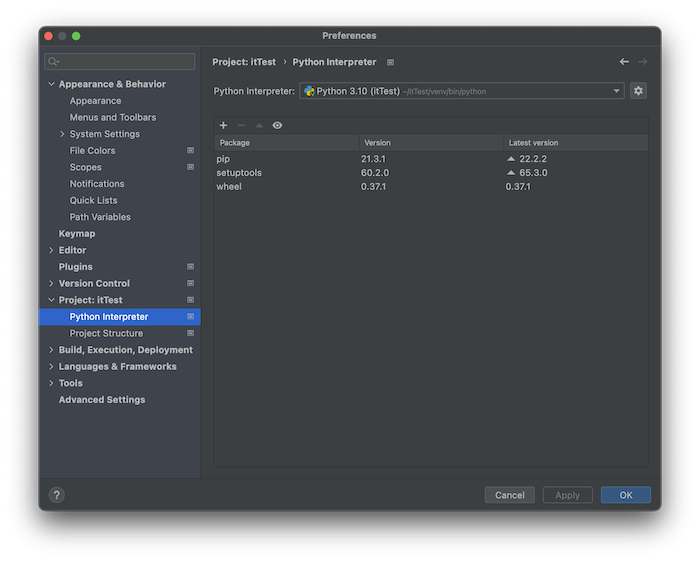Click project-level icon beside Scopes
The image size is (700, 562).
coord(190,167)
